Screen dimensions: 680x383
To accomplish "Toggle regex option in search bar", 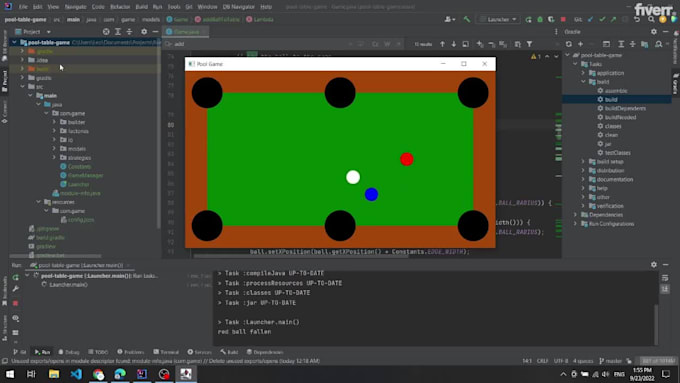I will point(398,44).
